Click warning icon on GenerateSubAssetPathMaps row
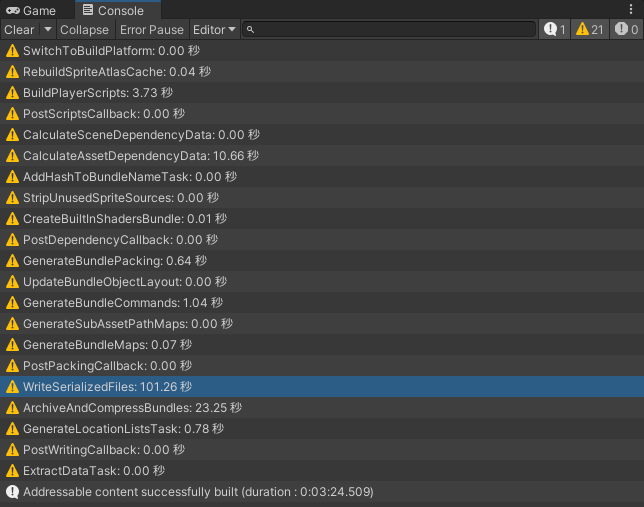The height and width of the screenshot is (507, 644). pyautogui.click(x=12, y=324)
